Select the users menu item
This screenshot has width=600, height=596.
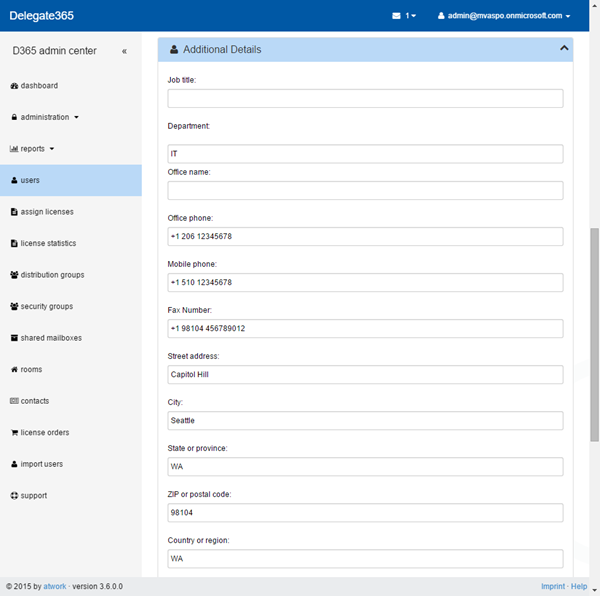[x=30, y=180]
